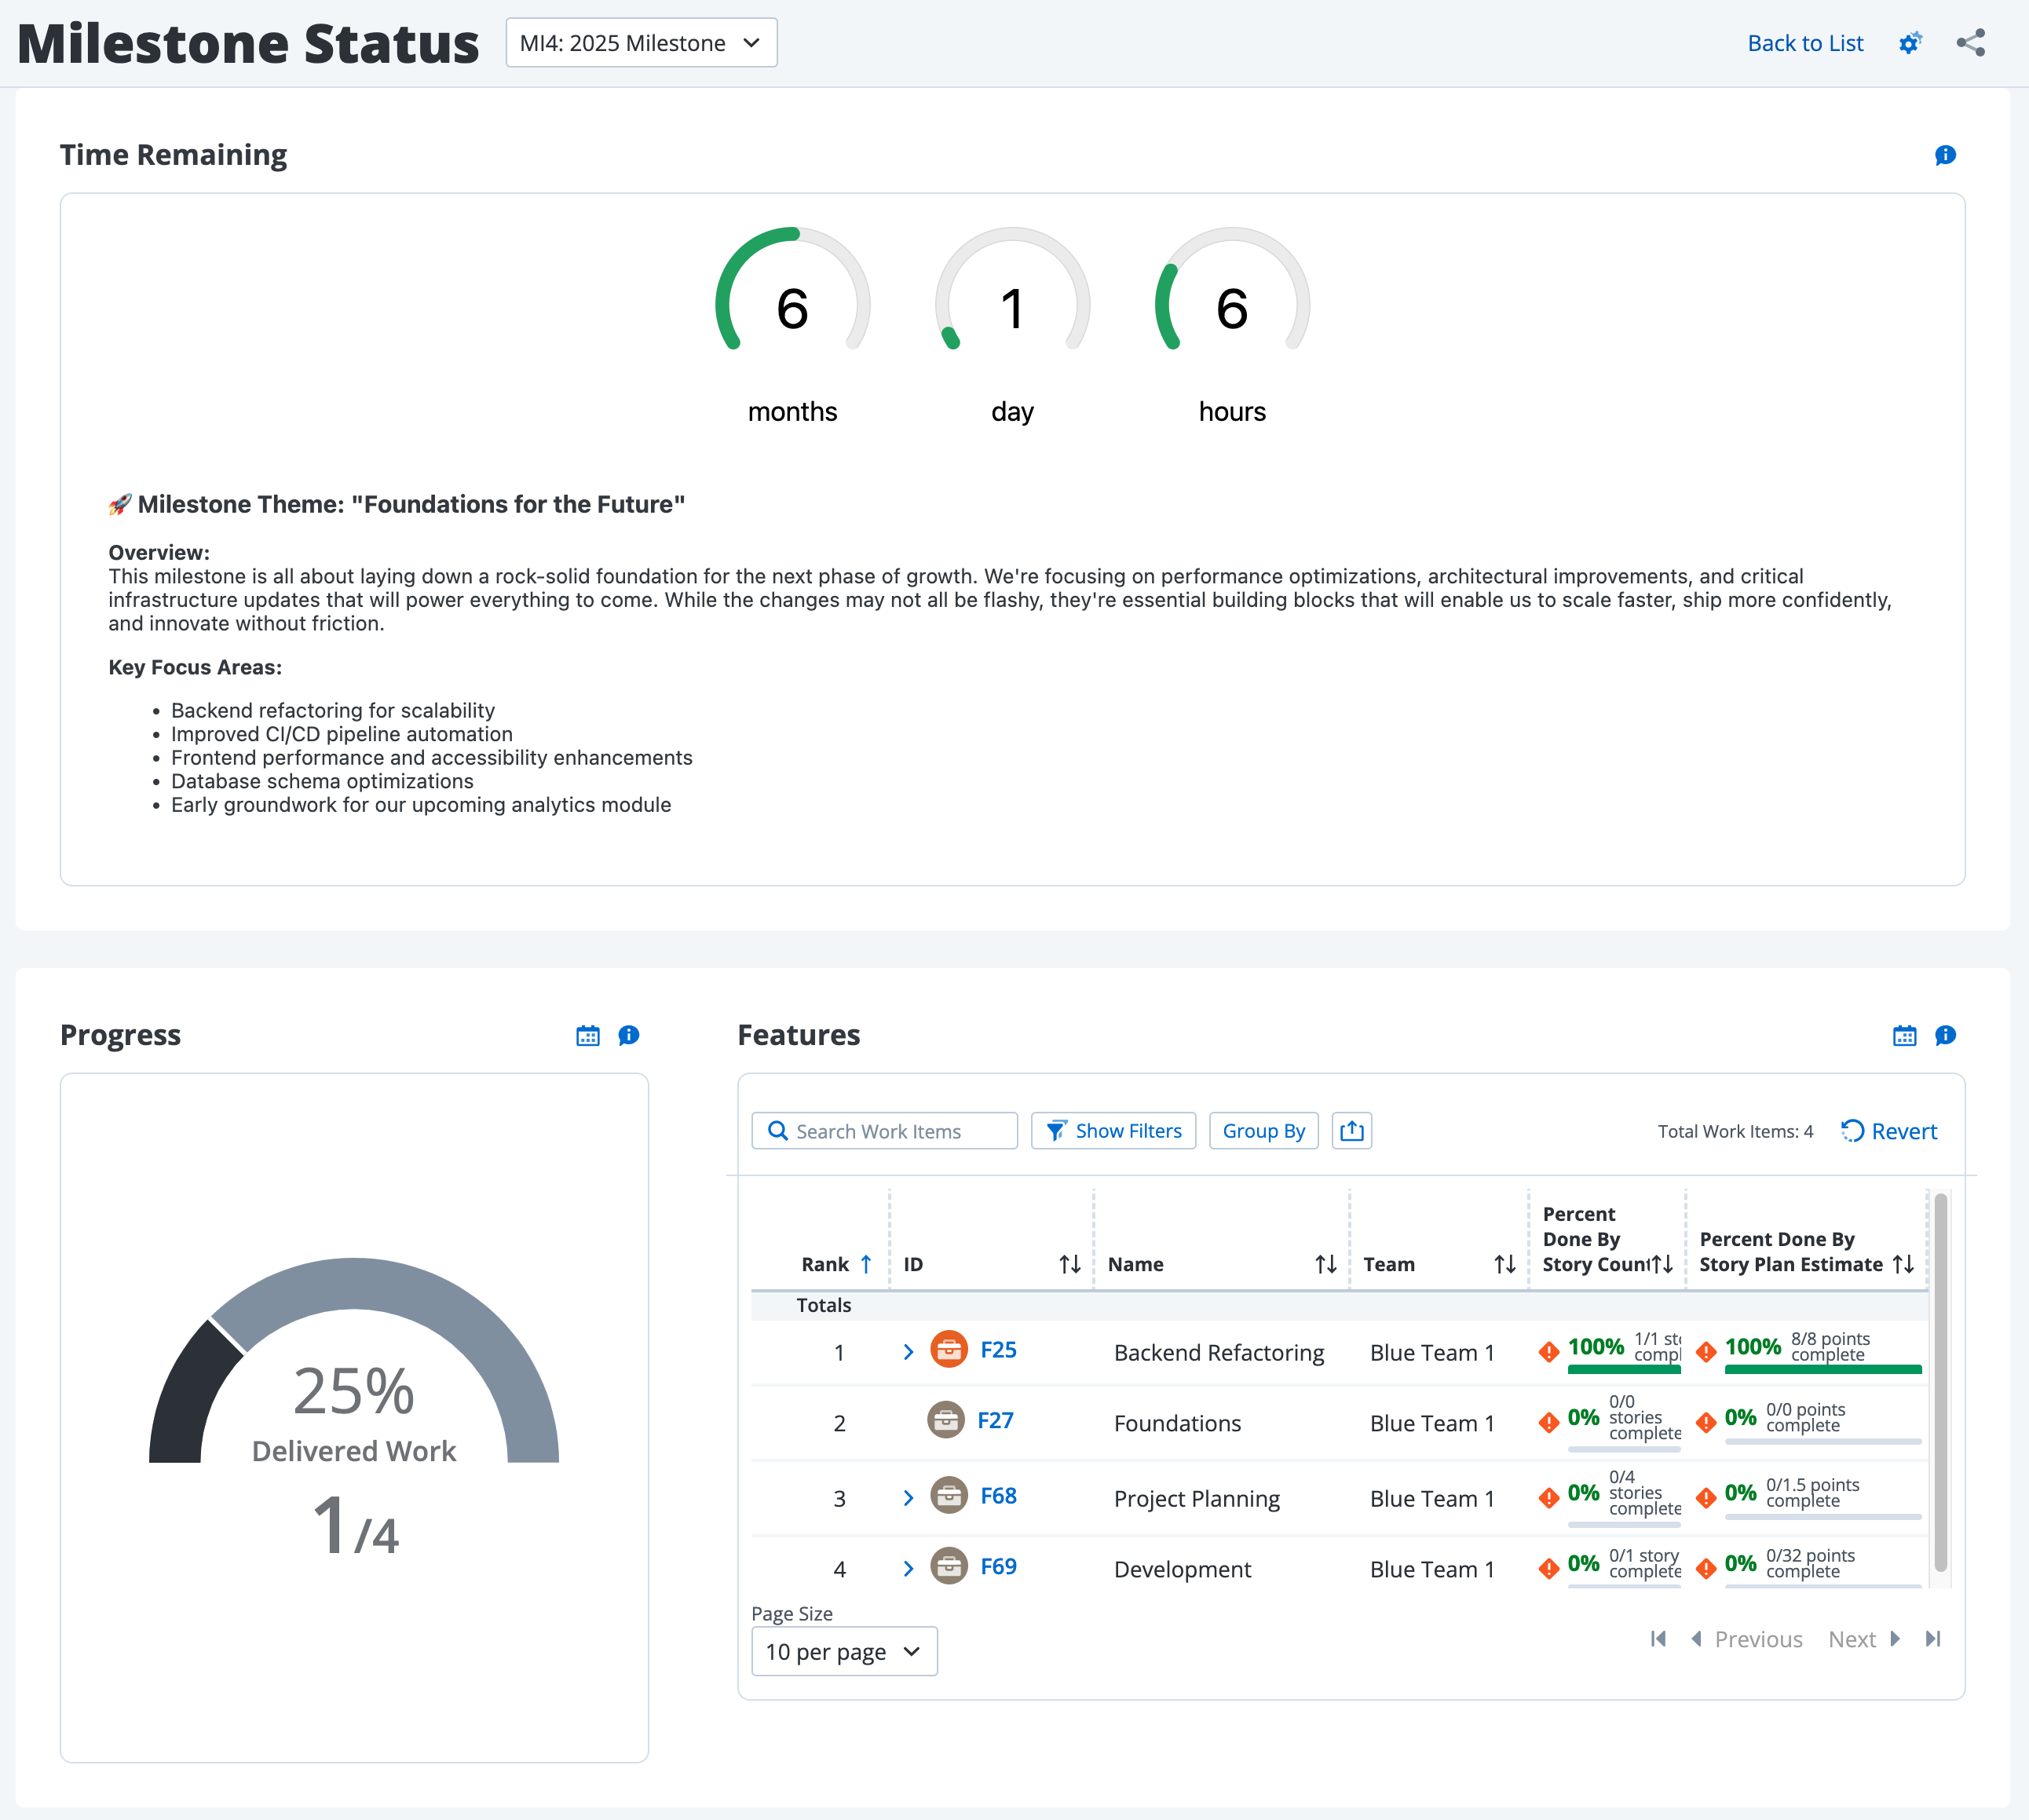Click warning icon beside F25 8/8 points
The width and height of the screenshot is (2029, 1820).
pos(1706,1352)
